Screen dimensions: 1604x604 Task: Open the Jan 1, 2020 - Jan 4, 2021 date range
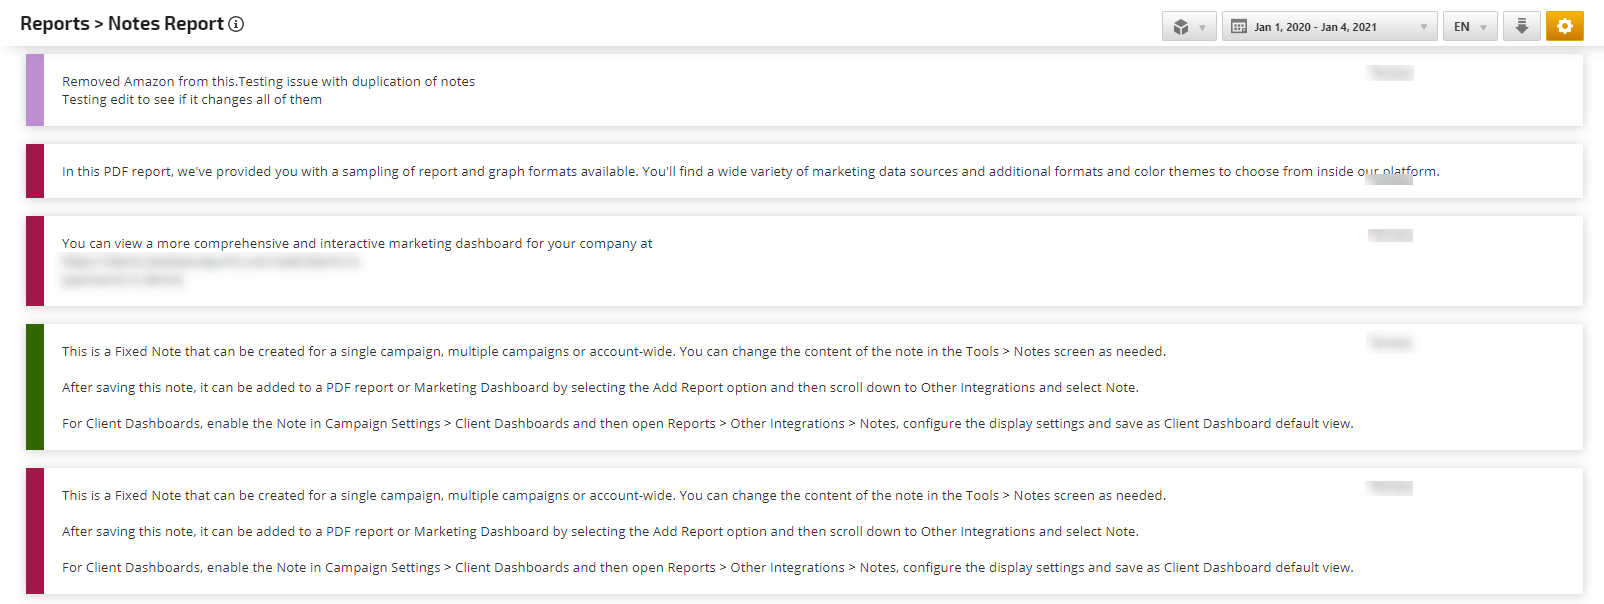tap(1315, 27)
